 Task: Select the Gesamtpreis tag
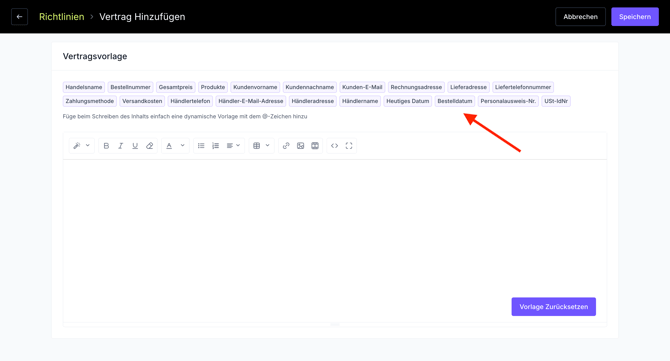coord(176,87)
